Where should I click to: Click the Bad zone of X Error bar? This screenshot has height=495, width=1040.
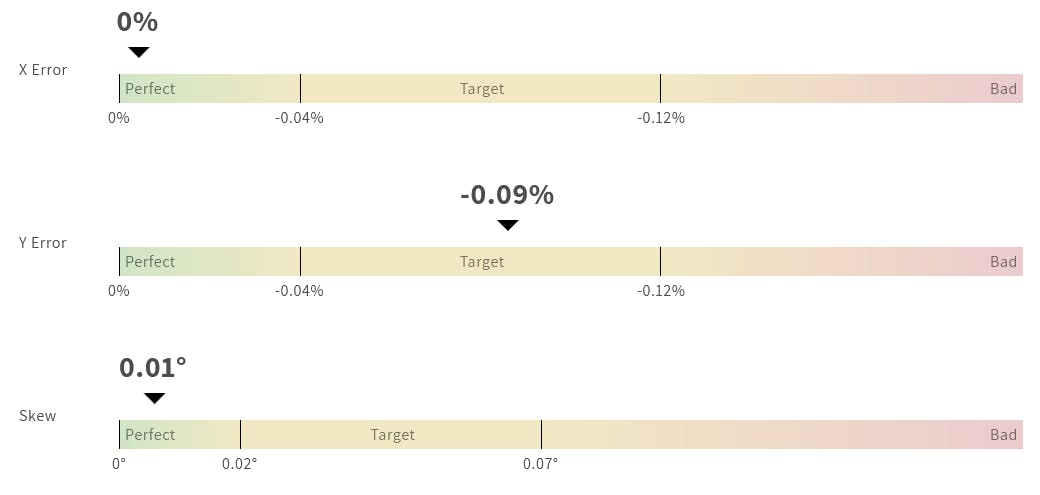[x=841, y=88]
